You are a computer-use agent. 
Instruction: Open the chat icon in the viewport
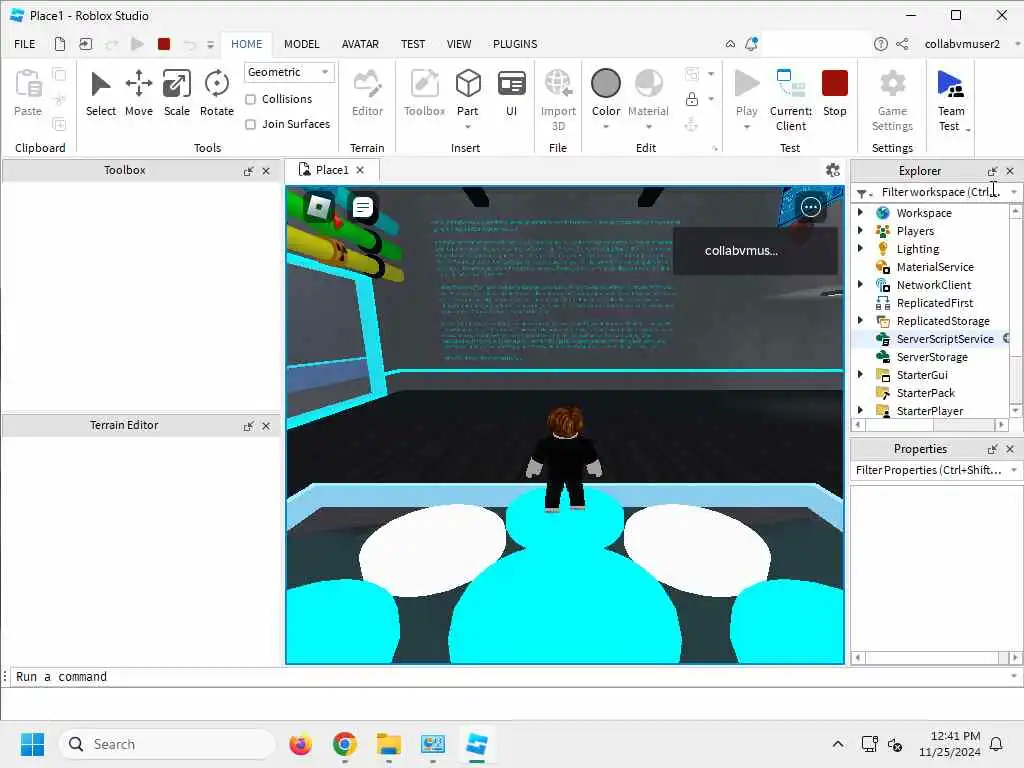tap(362, 208)
